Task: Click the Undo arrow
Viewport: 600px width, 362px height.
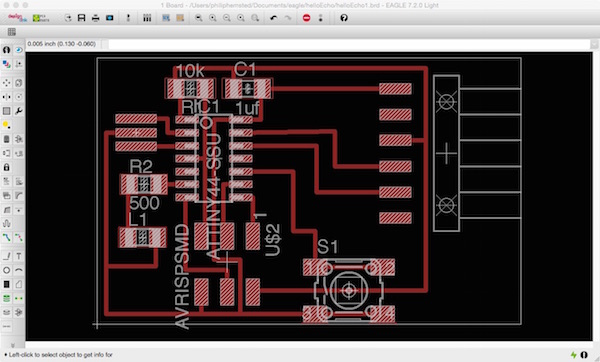Action: (273, 18)
